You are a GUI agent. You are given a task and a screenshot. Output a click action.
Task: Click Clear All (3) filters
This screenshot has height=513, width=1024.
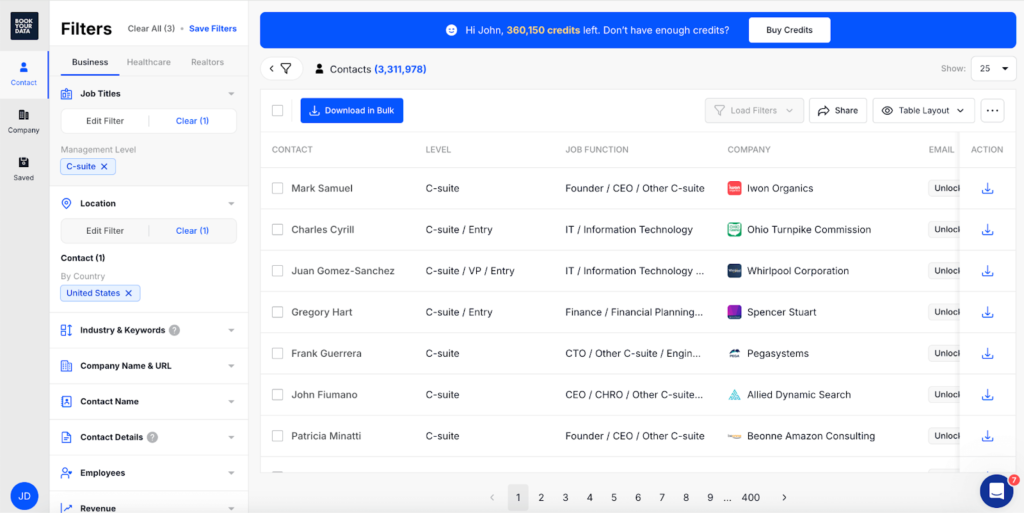pyautogui.click(x=152, y=29)
